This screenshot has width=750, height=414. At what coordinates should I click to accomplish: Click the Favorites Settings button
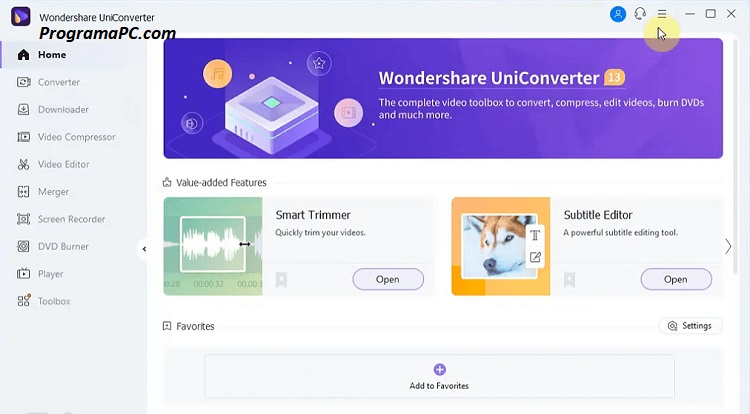coord(690,326)
